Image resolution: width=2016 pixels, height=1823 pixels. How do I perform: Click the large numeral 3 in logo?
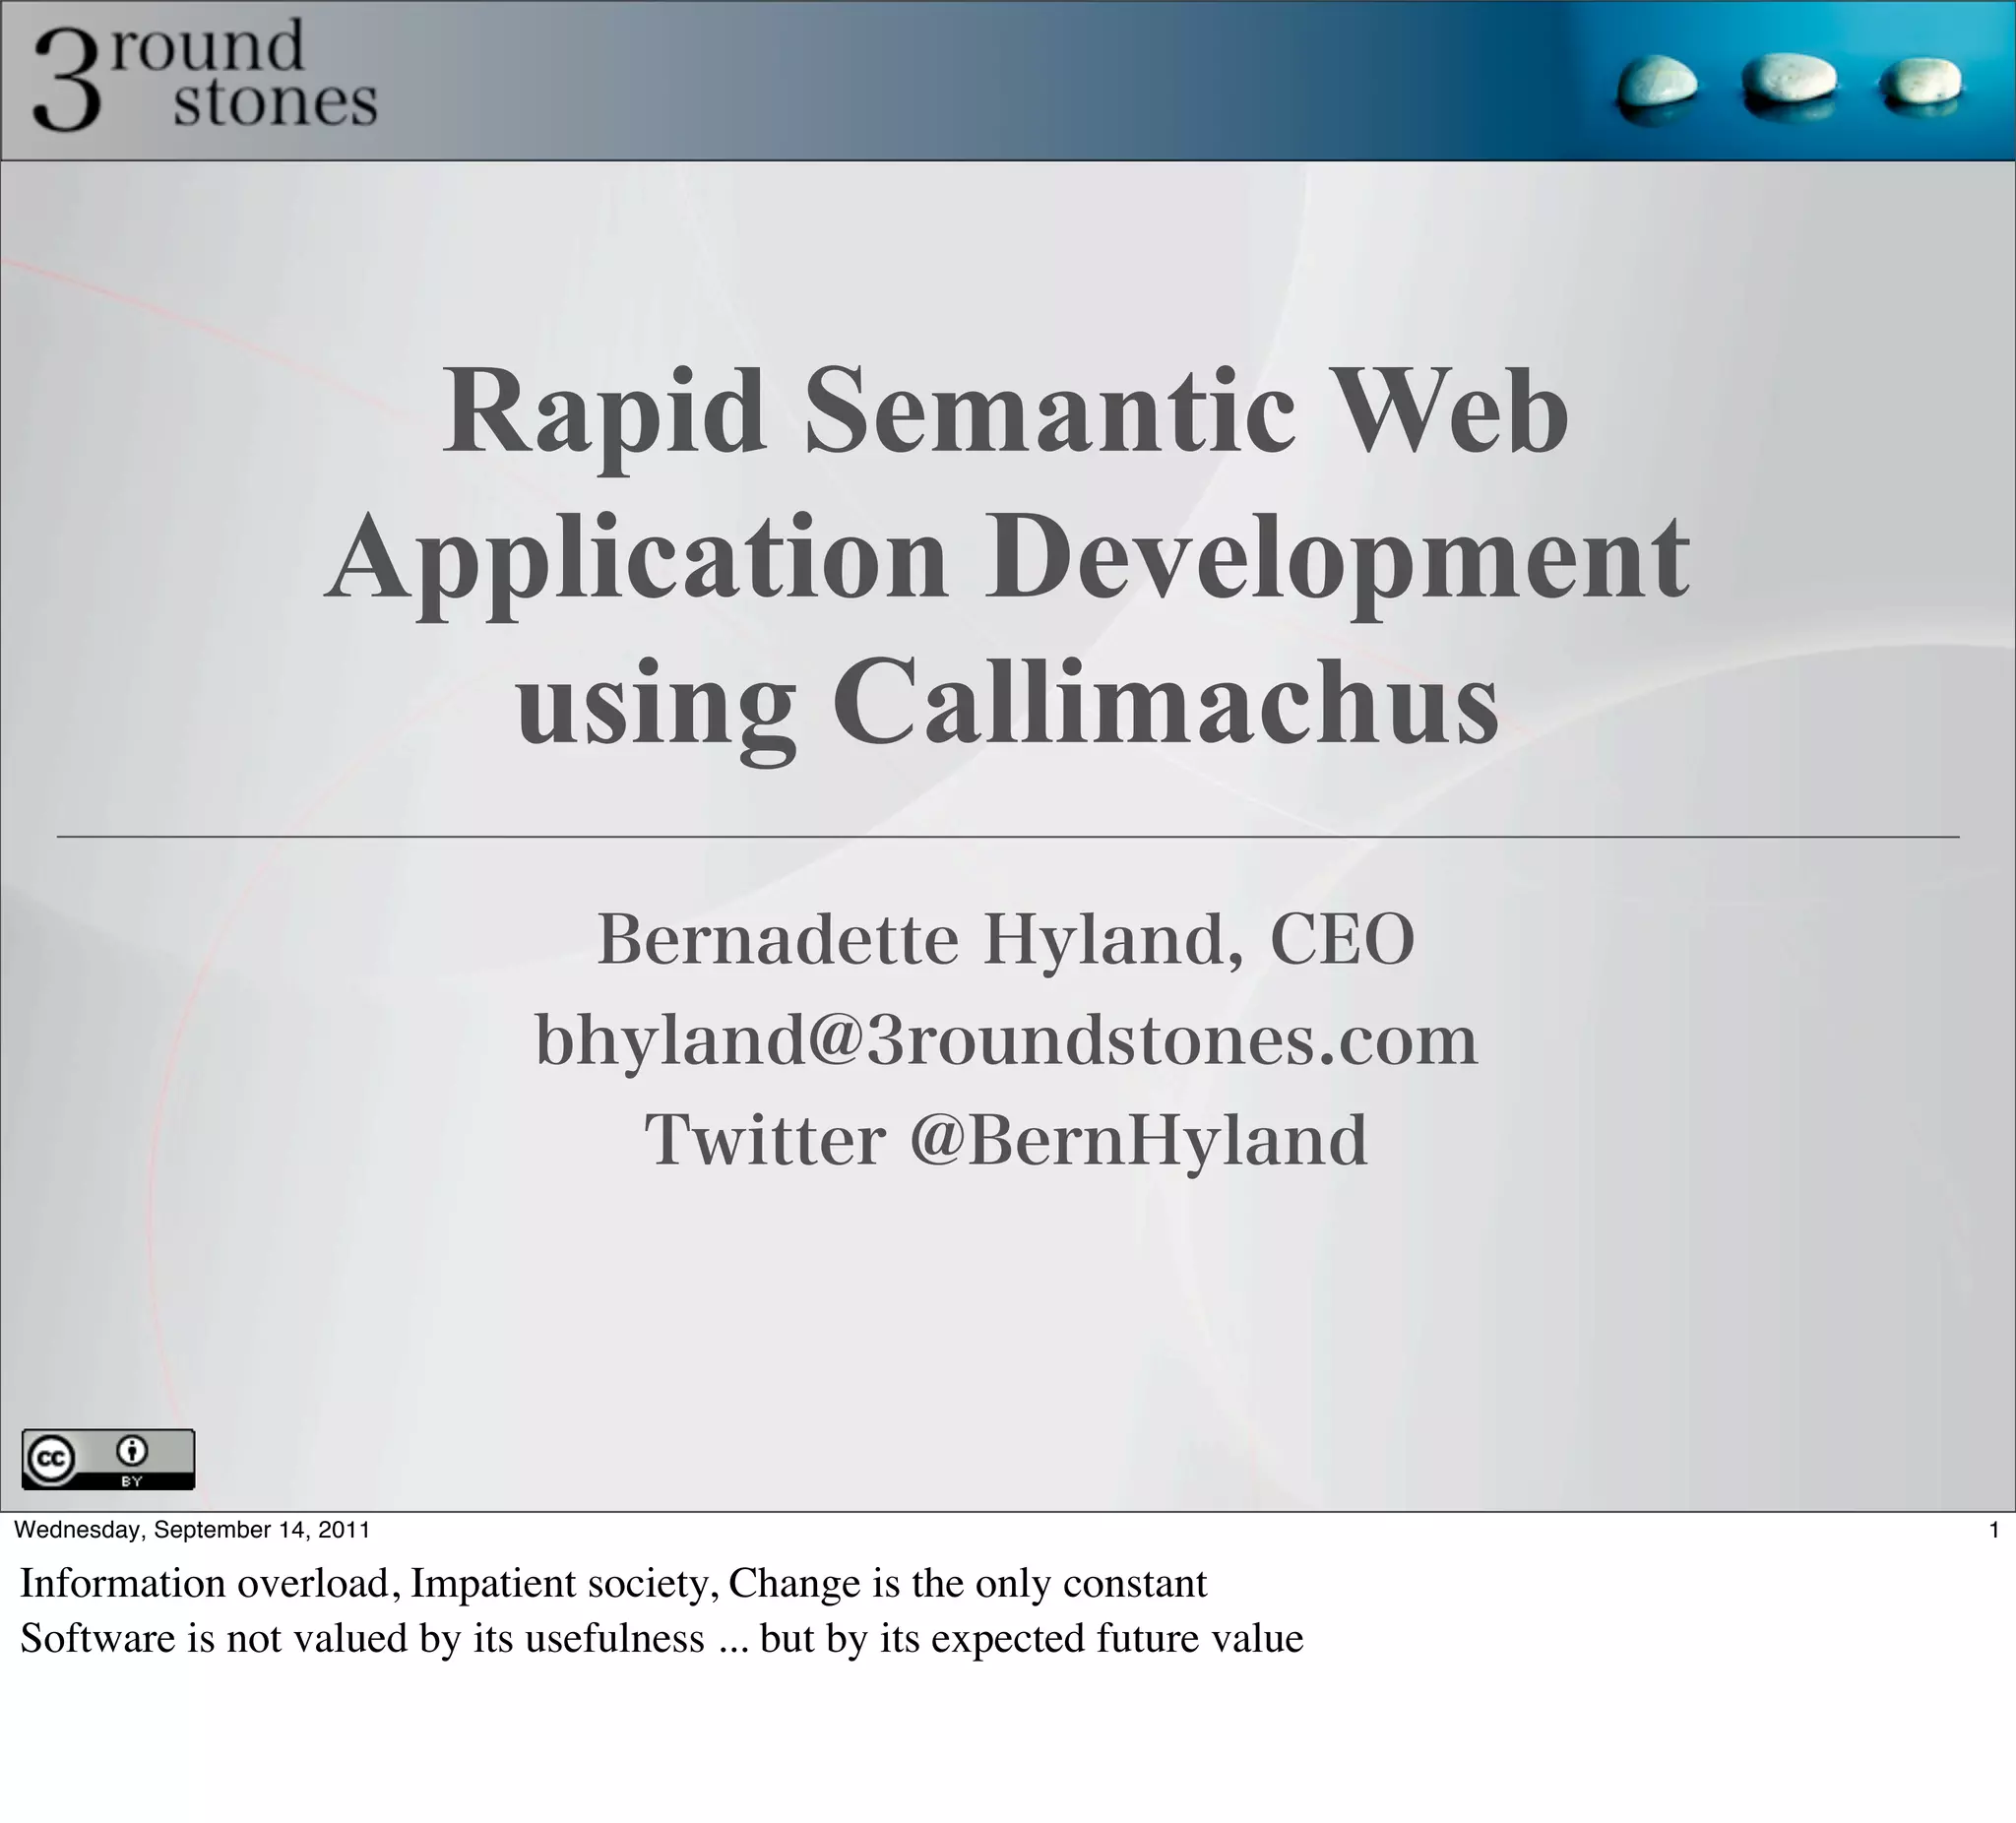click(x=67, y=81)
